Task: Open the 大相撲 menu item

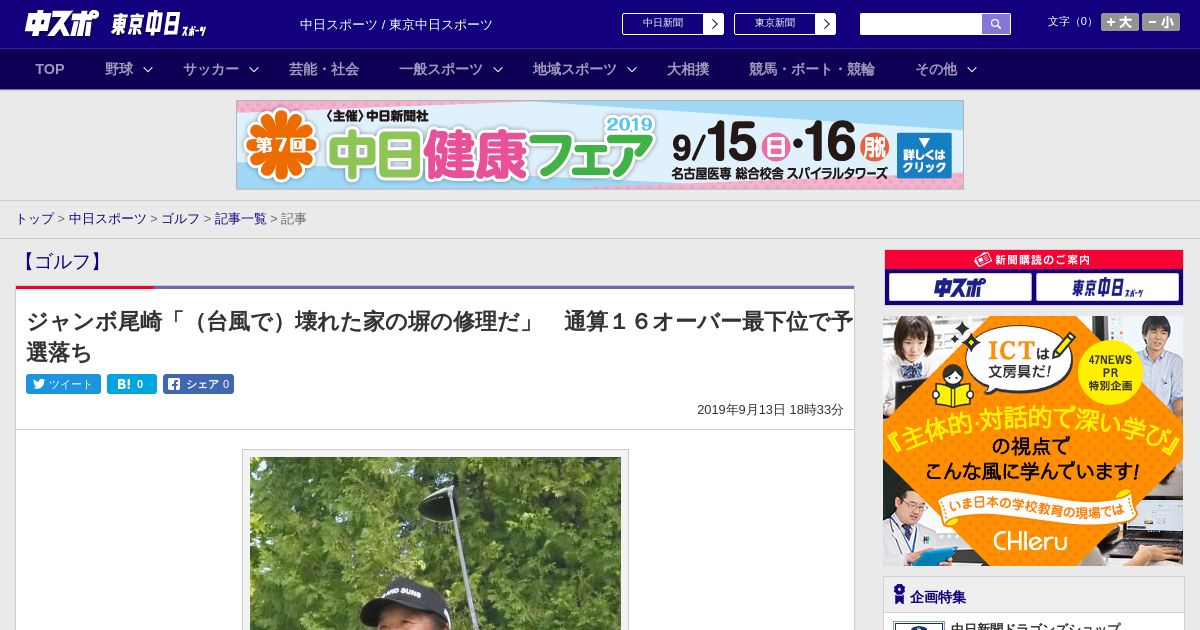Action: point(688,69)
